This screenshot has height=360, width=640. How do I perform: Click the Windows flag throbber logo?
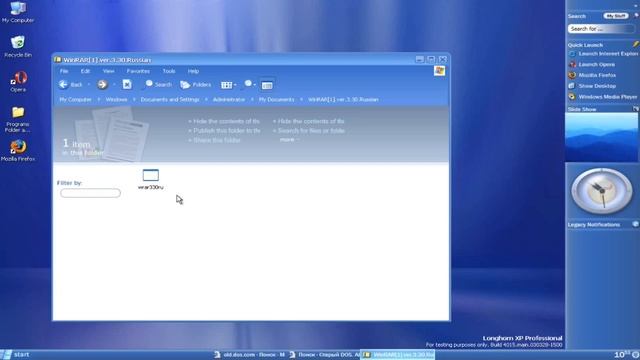(x=440, y=71)
